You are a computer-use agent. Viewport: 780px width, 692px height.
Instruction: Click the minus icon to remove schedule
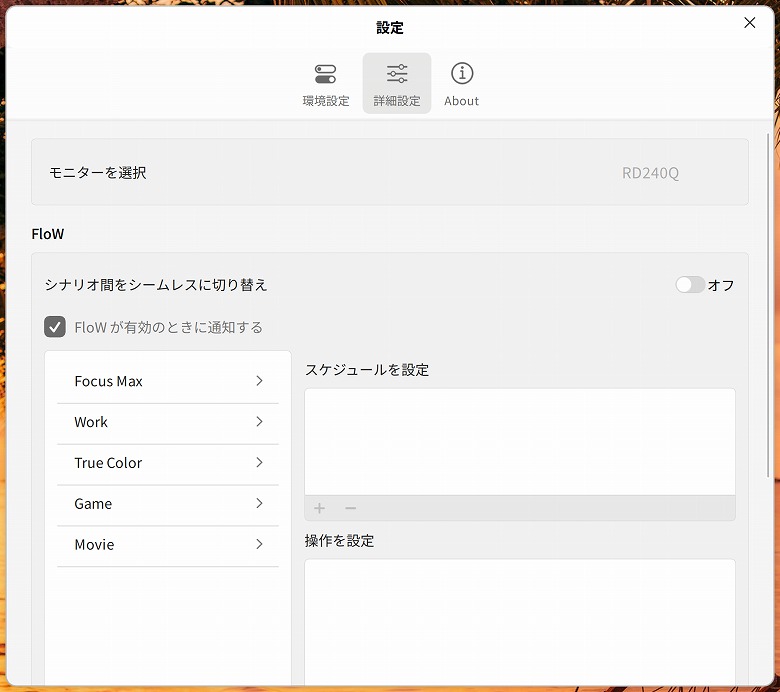[x=350, y=508]
